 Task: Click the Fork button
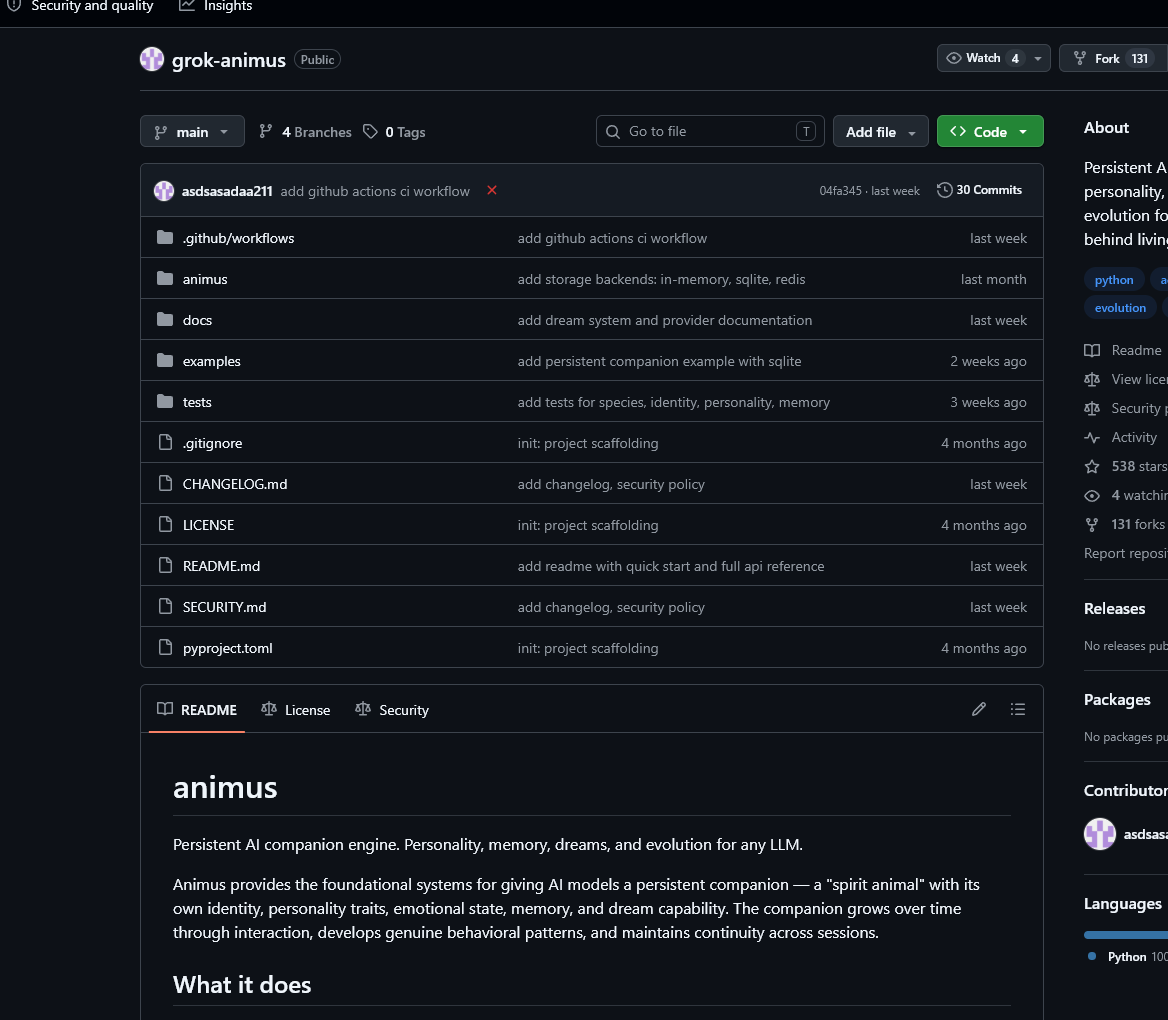coord(1113,58)
